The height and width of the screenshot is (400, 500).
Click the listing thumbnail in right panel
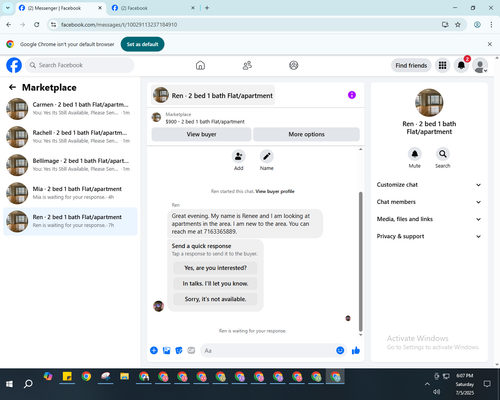[429, 103]
